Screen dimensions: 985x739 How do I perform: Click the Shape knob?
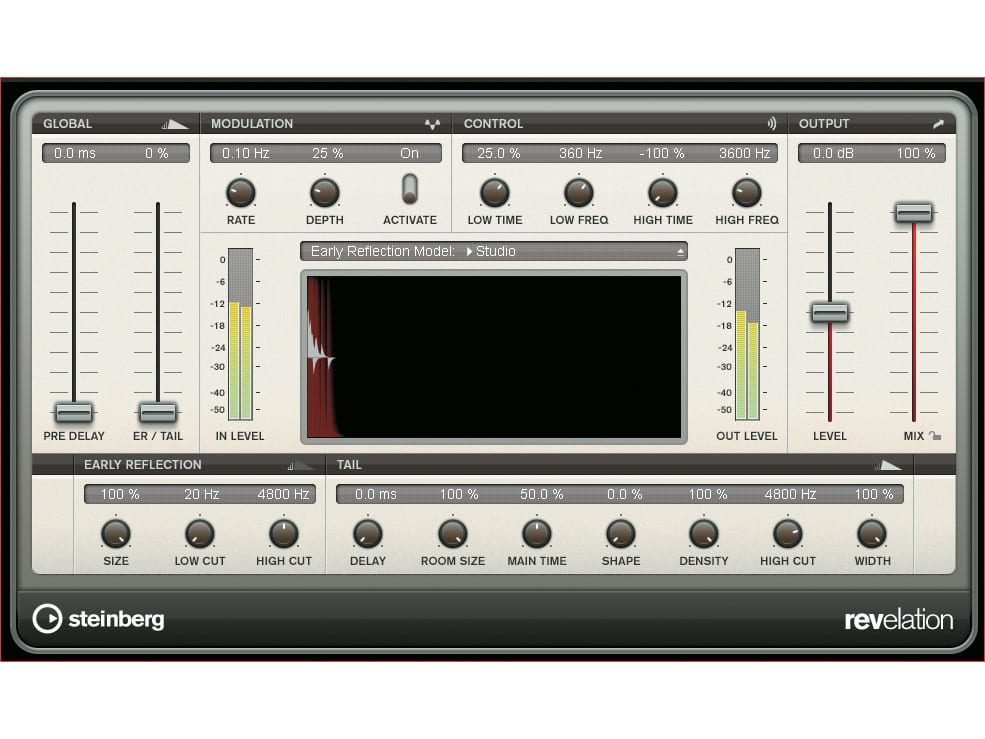tap(621, 534)
